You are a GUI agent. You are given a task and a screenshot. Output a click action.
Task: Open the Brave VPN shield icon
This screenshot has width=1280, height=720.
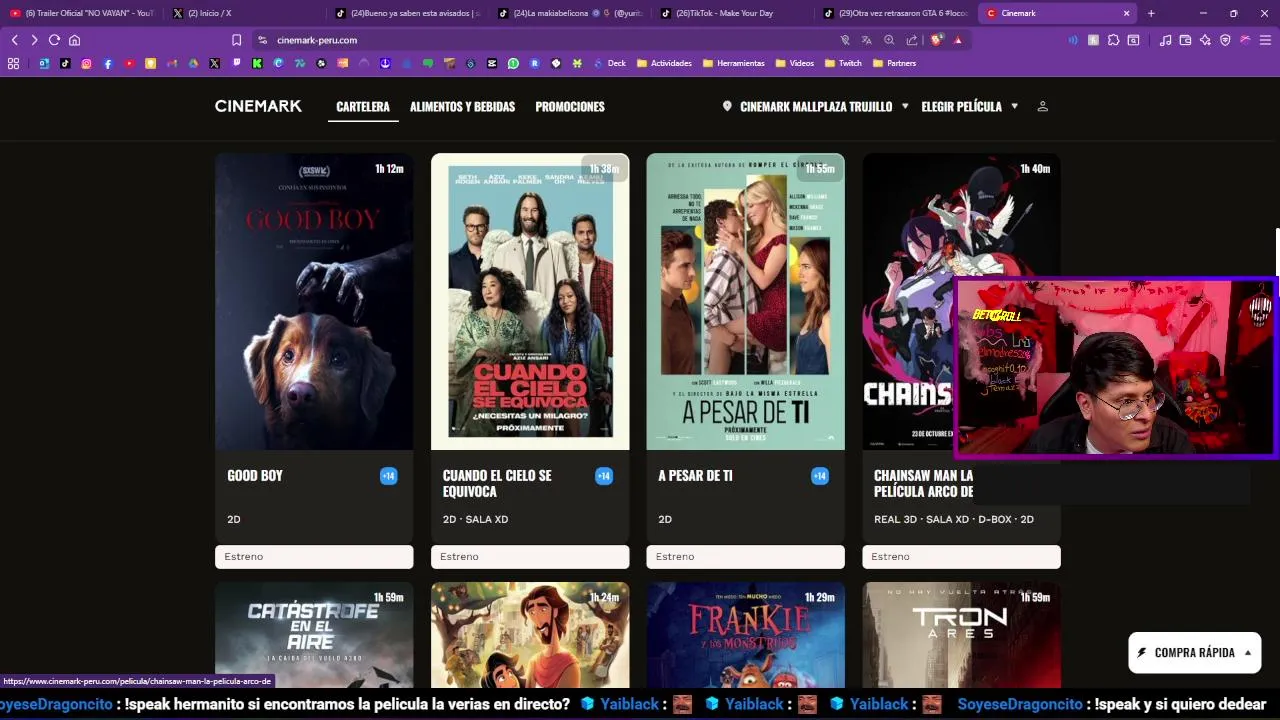pyautogui.click(x=1225, y=40)
